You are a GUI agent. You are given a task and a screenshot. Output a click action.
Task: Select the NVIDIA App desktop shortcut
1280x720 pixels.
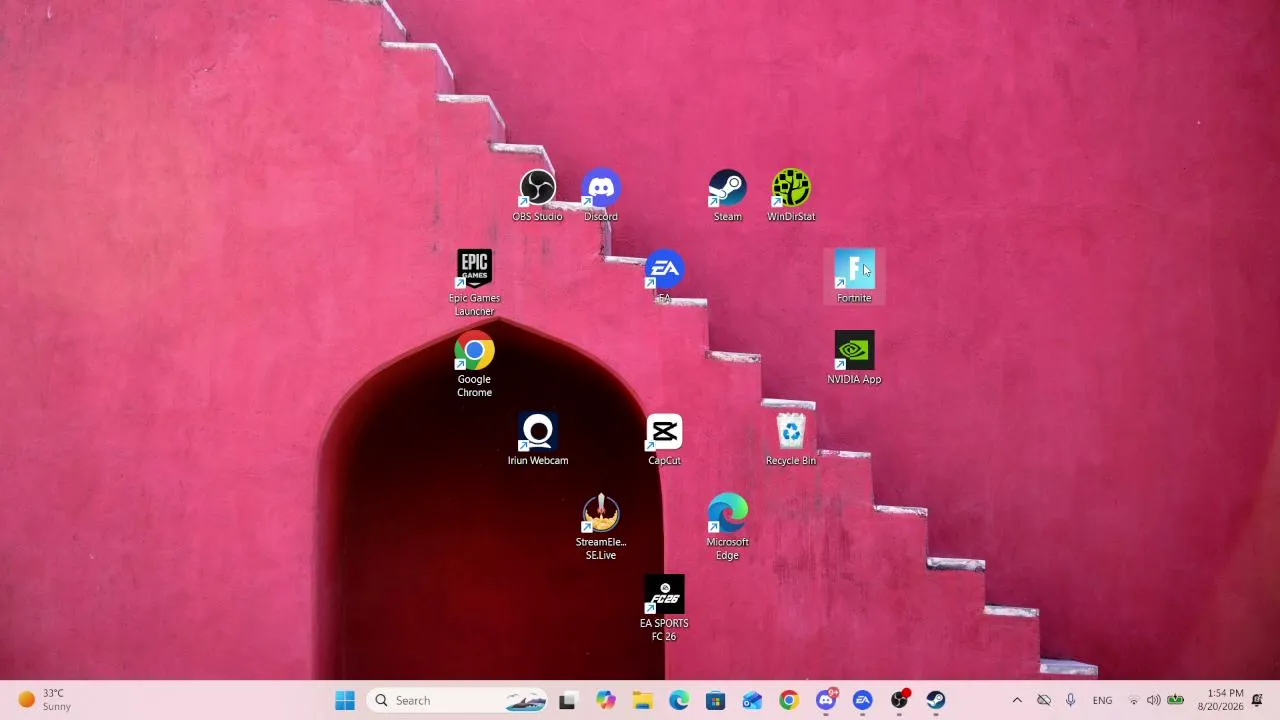(x=854, y=358)
